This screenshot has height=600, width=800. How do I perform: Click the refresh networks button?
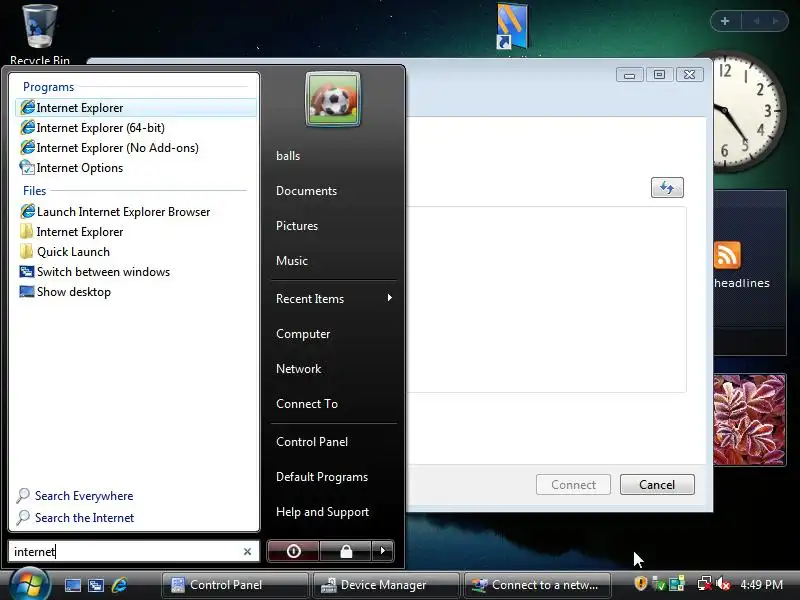667,188
